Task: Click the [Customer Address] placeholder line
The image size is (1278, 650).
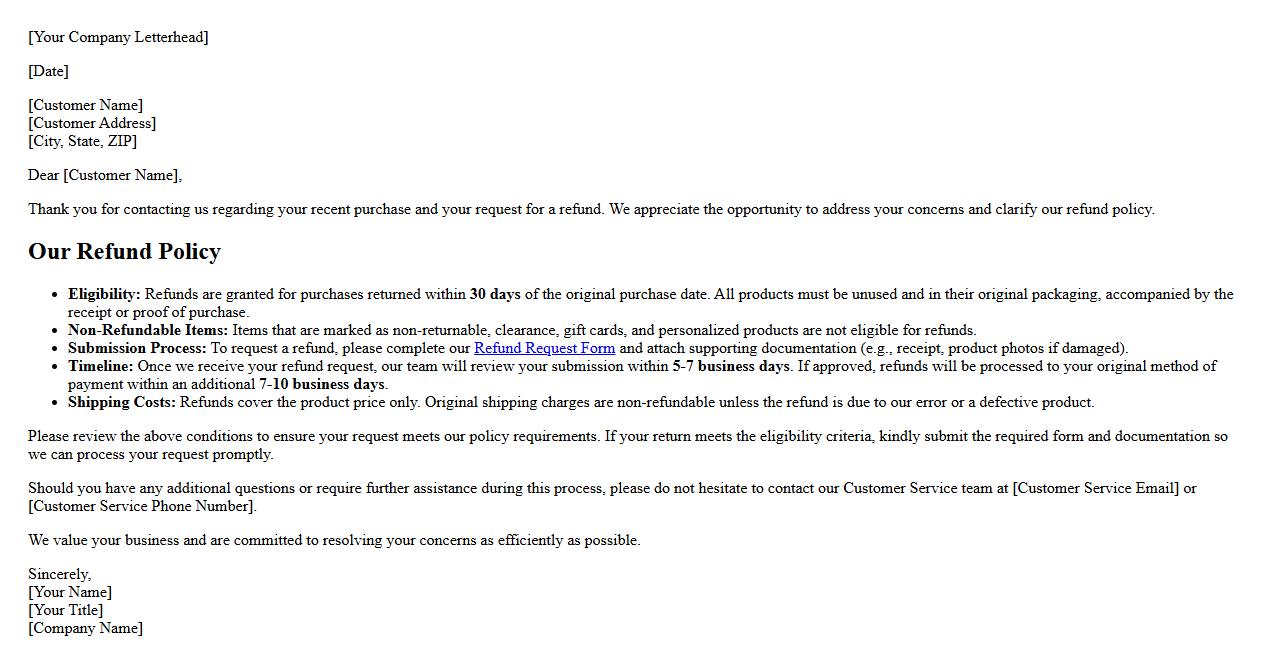Action: pyautogui.click(x=92, y=123)
